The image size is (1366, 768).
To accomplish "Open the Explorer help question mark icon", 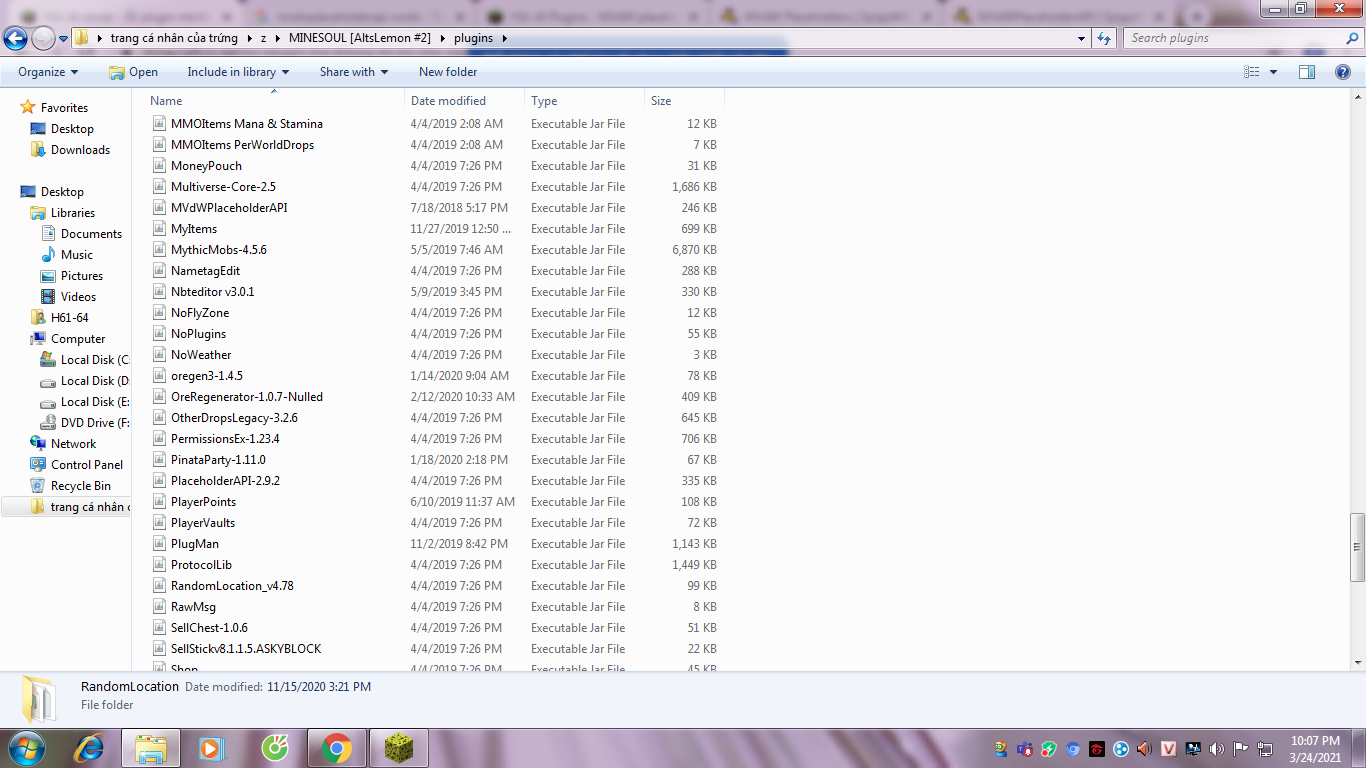I will [1343, 72].
